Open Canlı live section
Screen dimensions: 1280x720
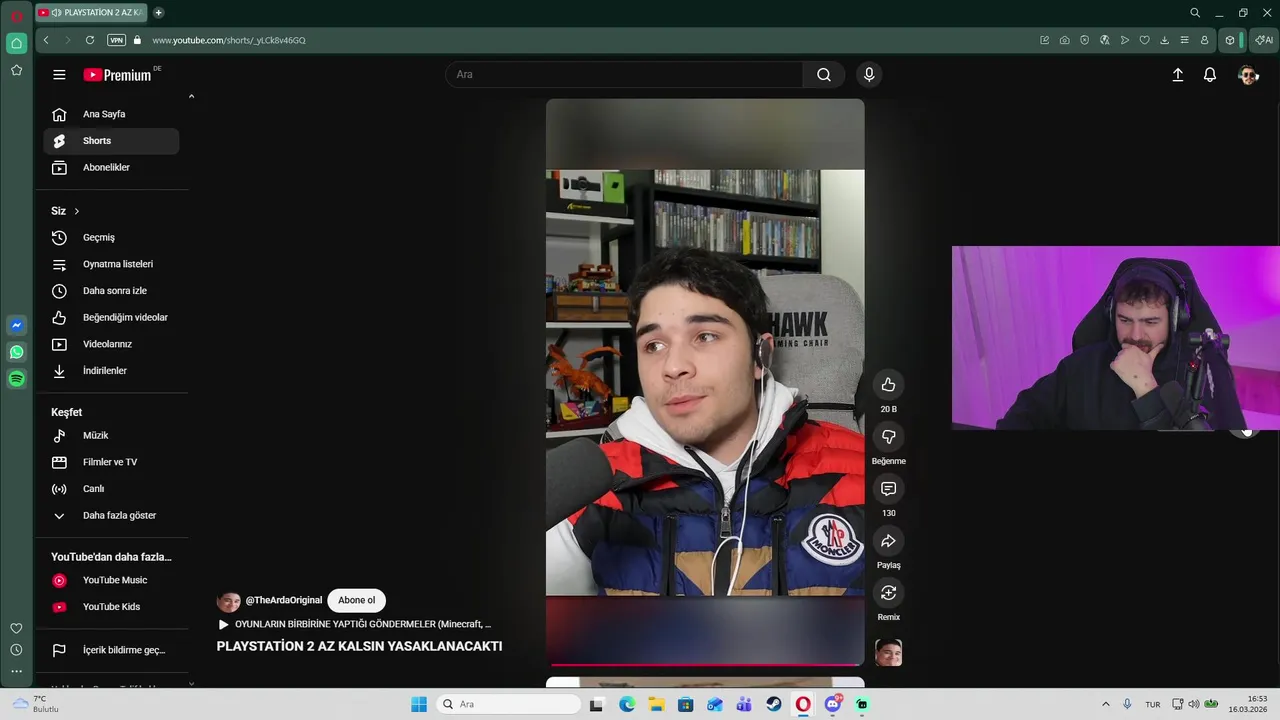click(111, 489)
